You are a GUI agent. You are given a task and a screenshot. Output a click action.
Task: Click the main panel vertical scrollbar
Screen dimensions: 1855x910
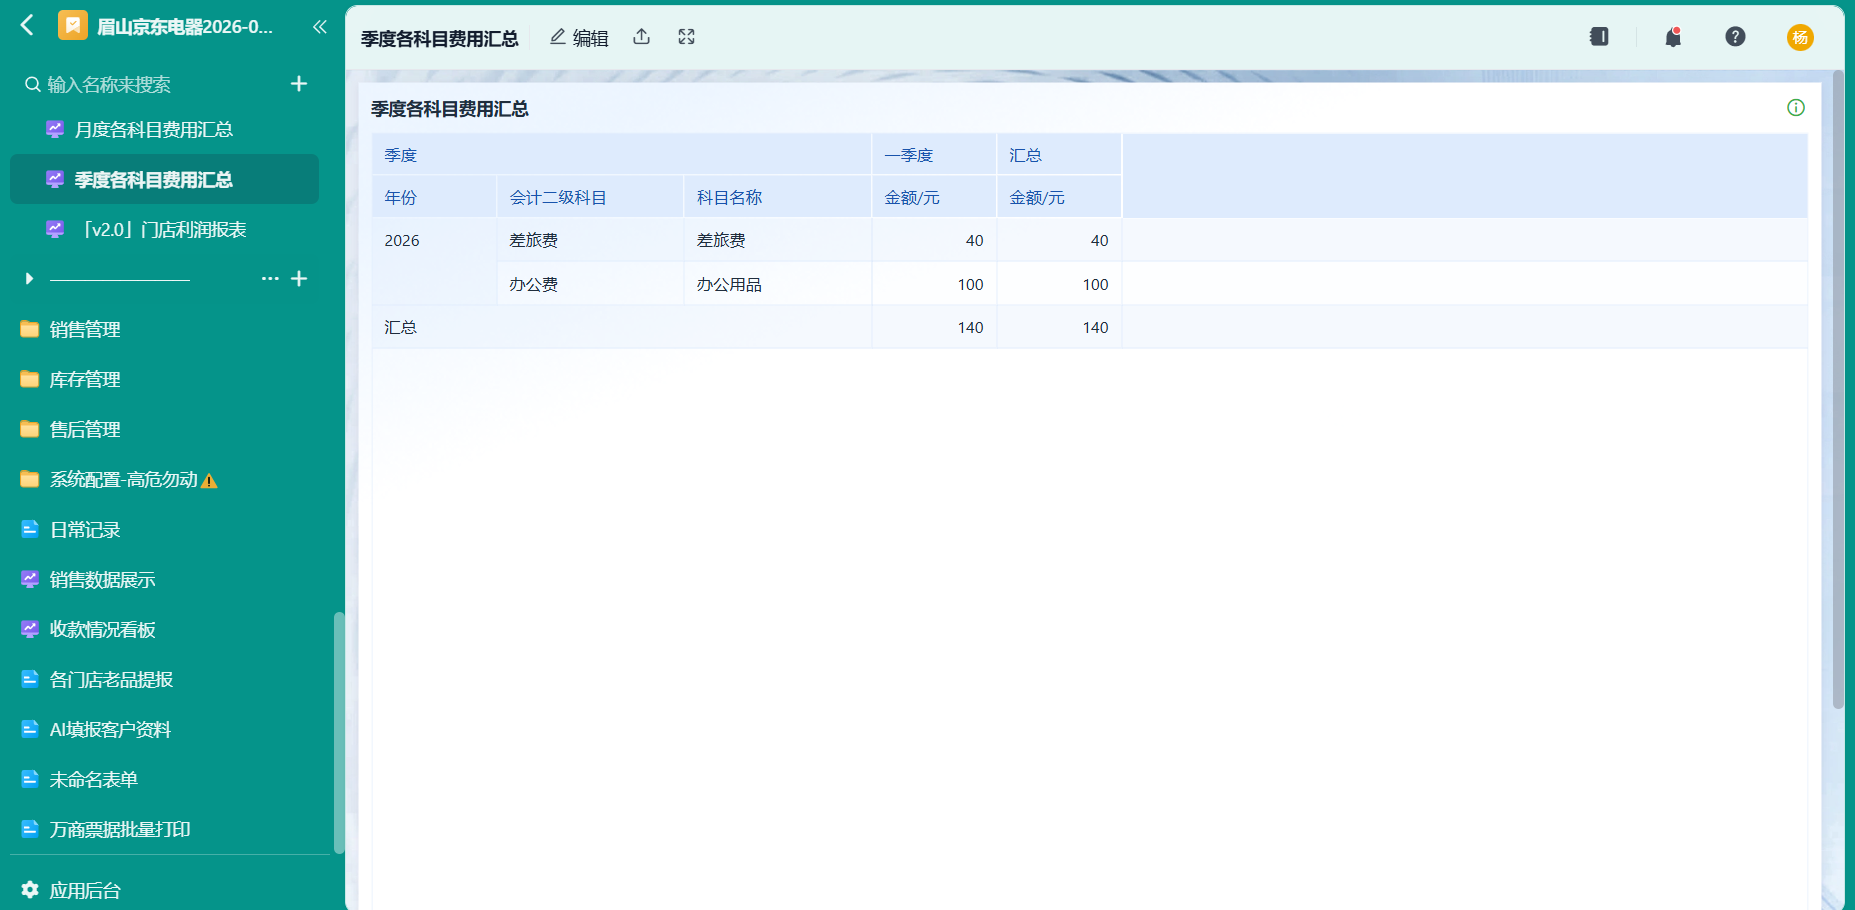[x=1838, y=390]
